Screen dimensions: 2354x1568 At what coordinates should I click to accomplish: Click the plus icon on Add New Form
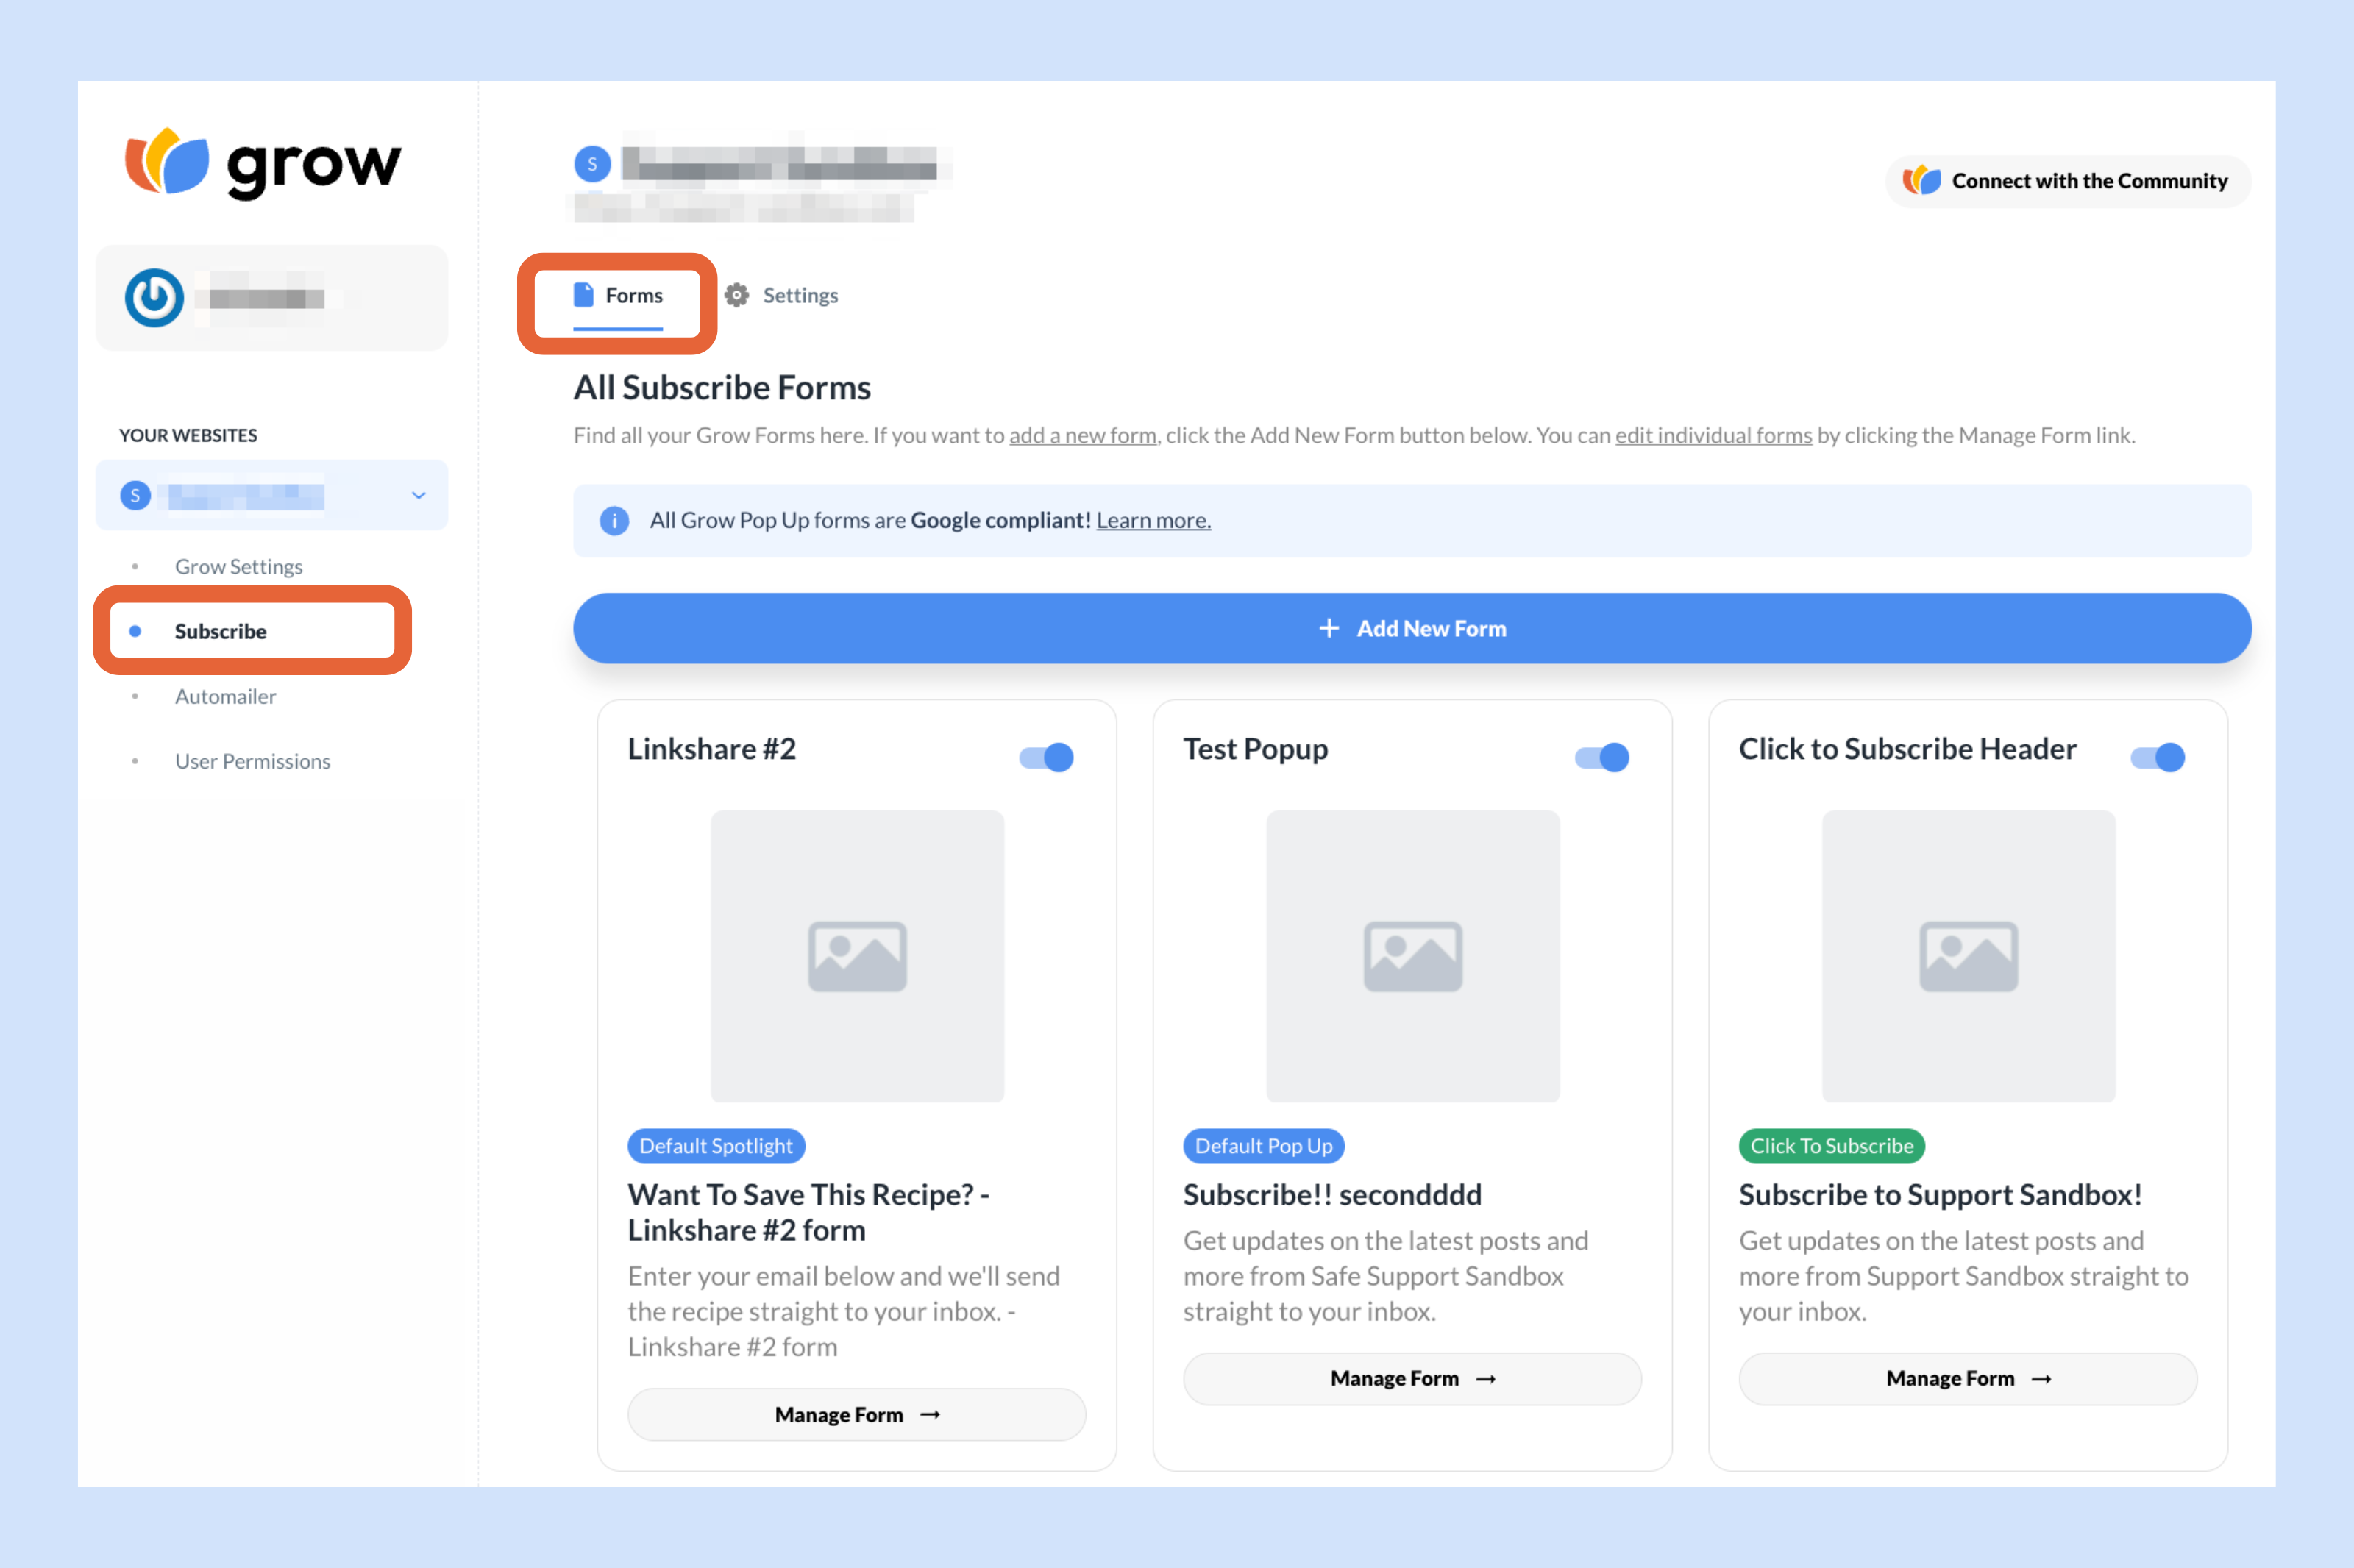1329,628
